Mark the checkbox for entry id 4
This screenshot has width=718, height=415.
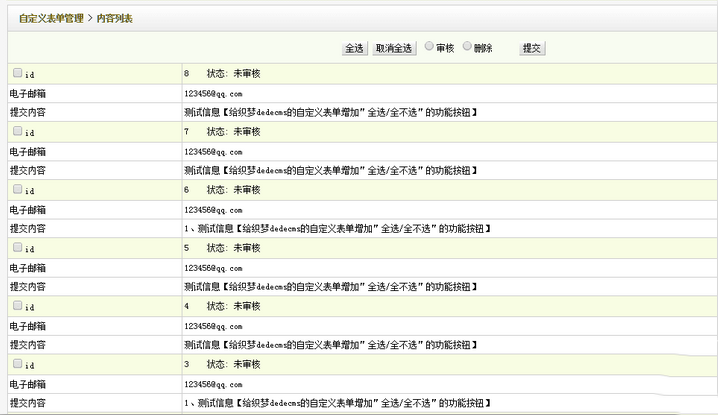point(17,305)
